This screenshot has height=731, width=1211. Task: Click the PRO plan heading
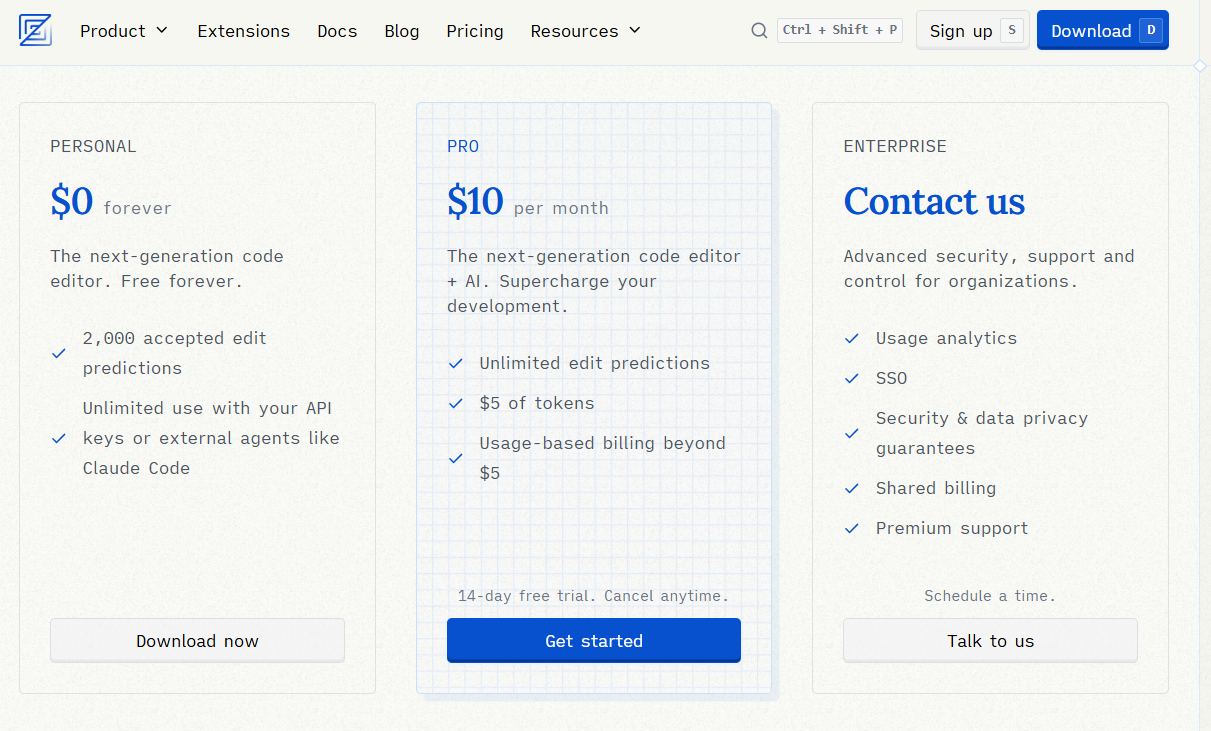click(463, 146)
